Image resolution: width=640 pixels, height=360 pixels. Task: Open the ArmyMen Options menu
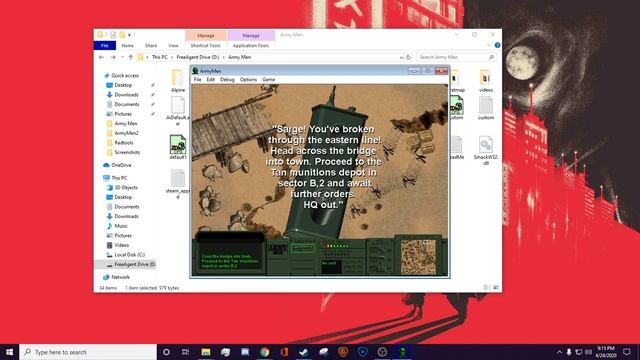pyautogui.click(x=248, y=80)
